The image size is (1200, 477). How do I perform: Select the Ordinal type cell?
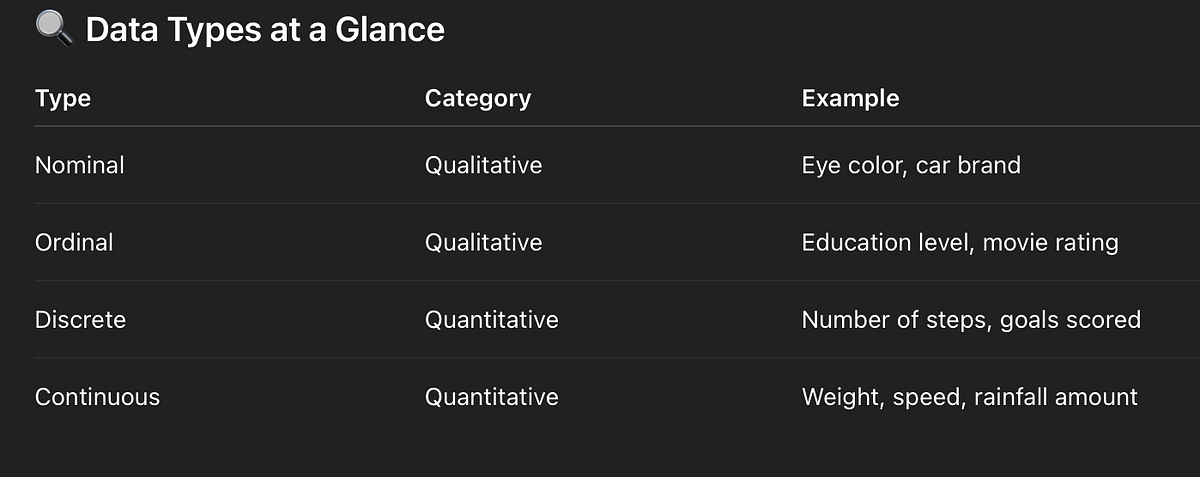(74, 242)
